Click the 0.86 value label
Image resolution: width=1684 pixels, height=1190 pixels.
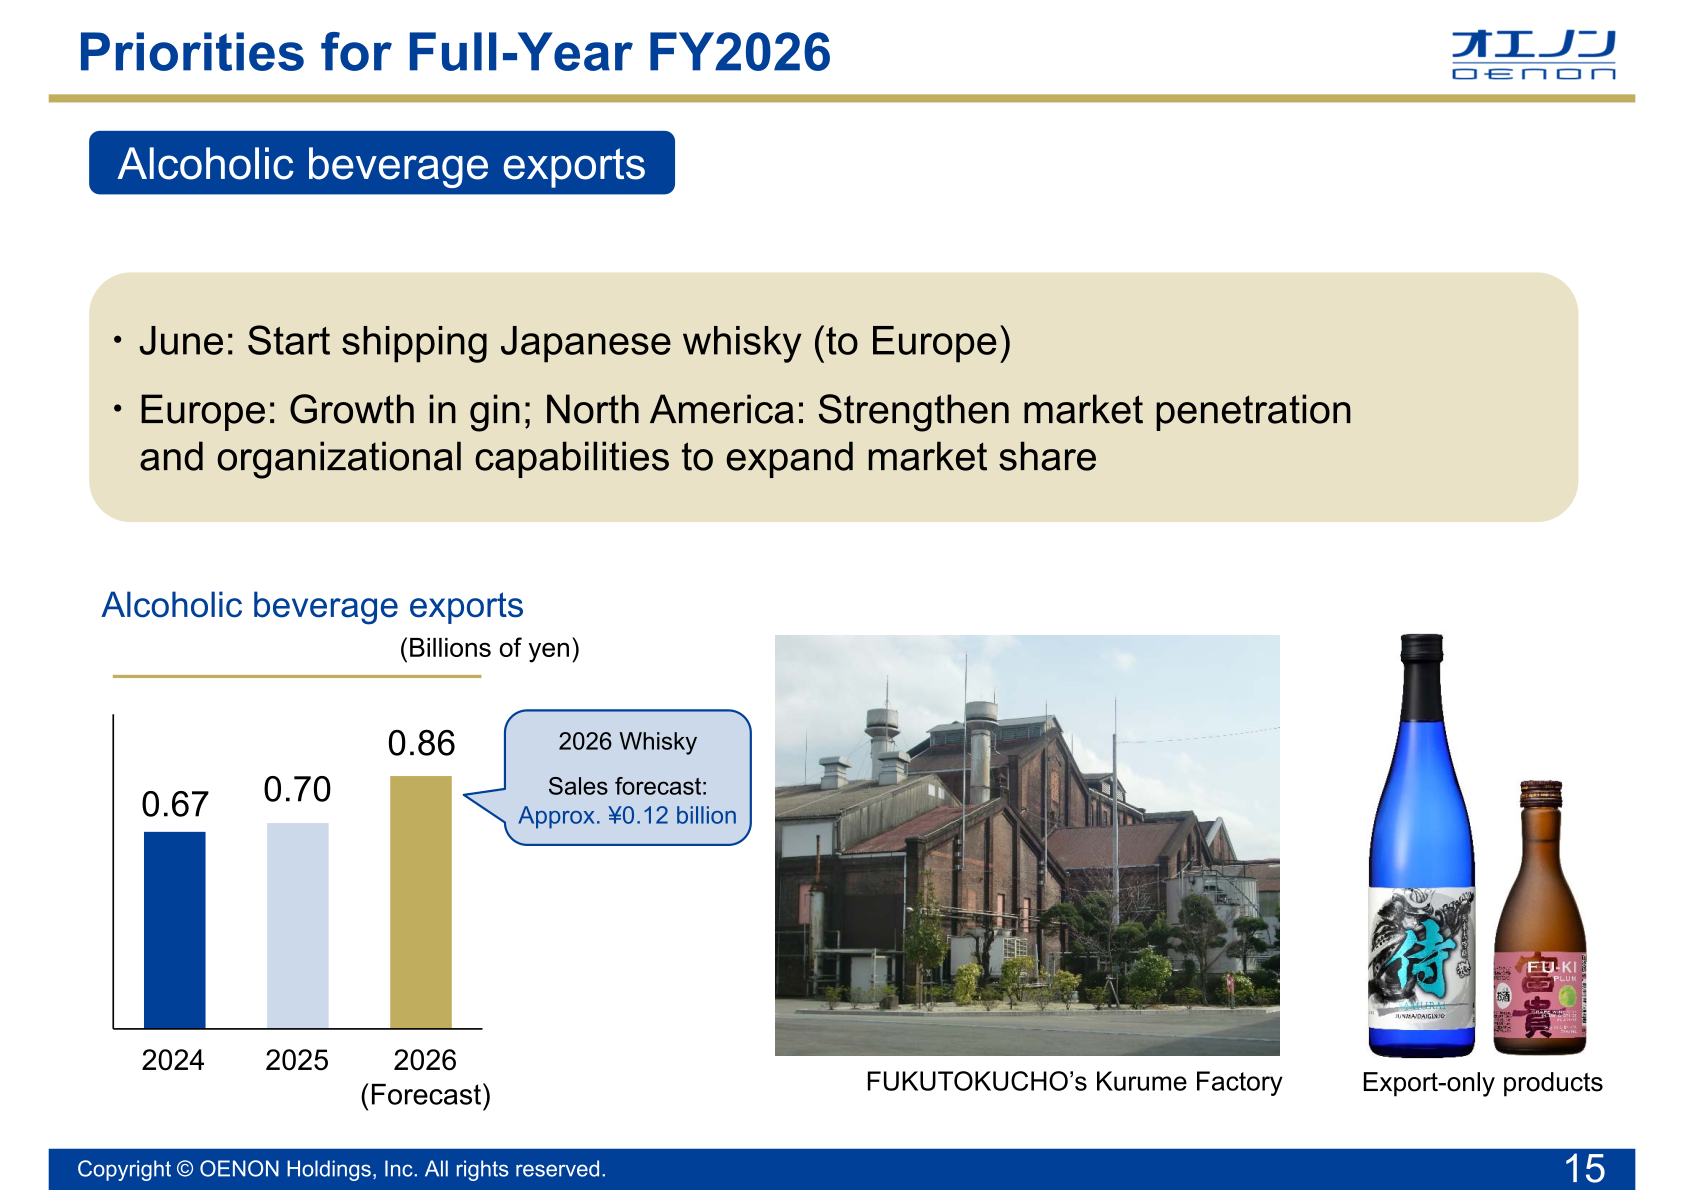tap(421, 743)
